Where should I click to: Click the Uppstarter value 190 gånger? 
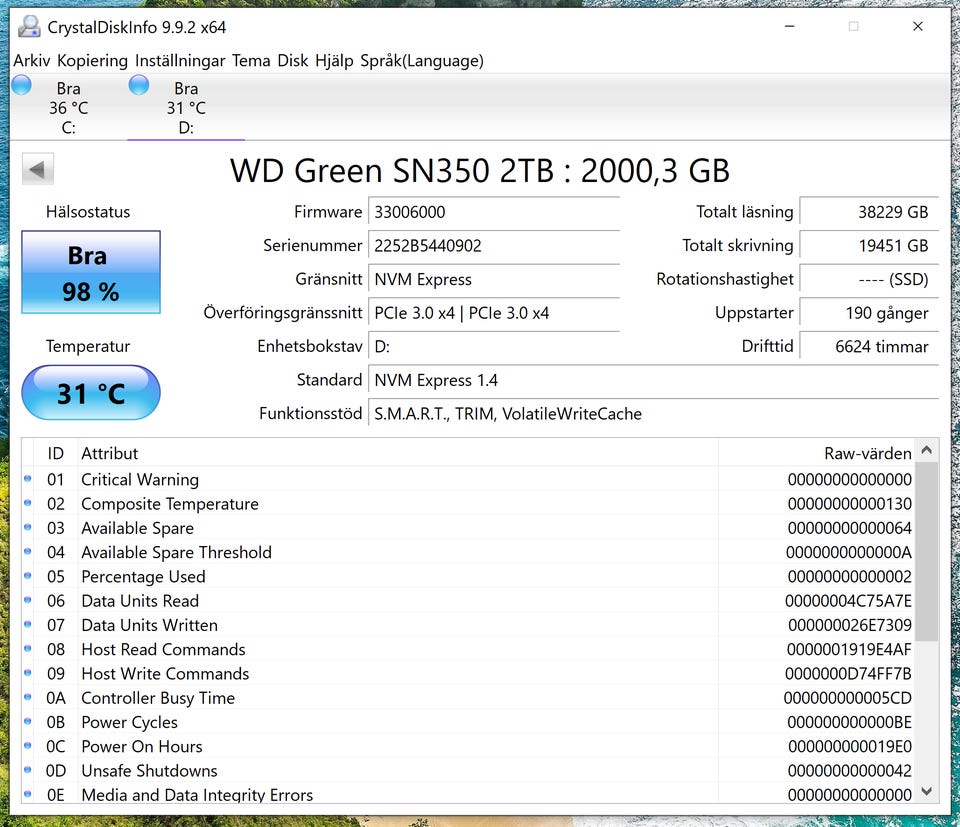pyautogui.click(x=869, y=313)
